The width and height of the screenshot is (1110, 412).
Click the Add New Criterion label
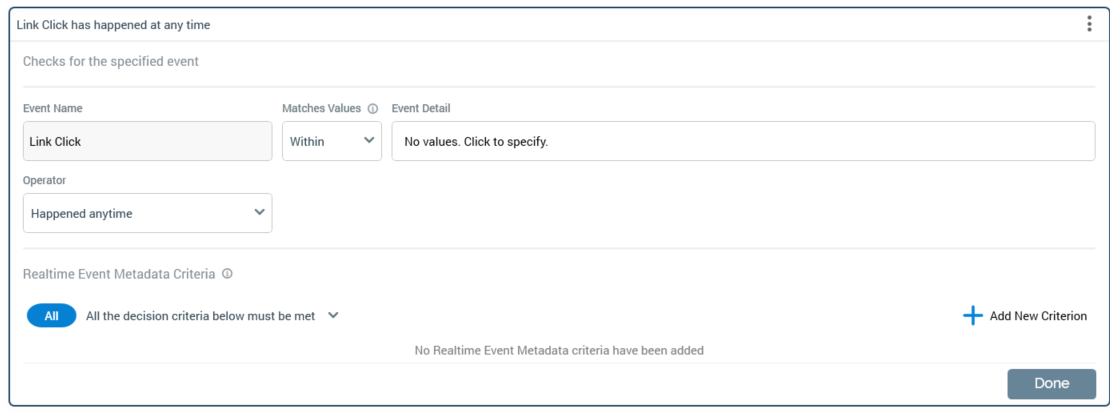(x=1038, y=316)
